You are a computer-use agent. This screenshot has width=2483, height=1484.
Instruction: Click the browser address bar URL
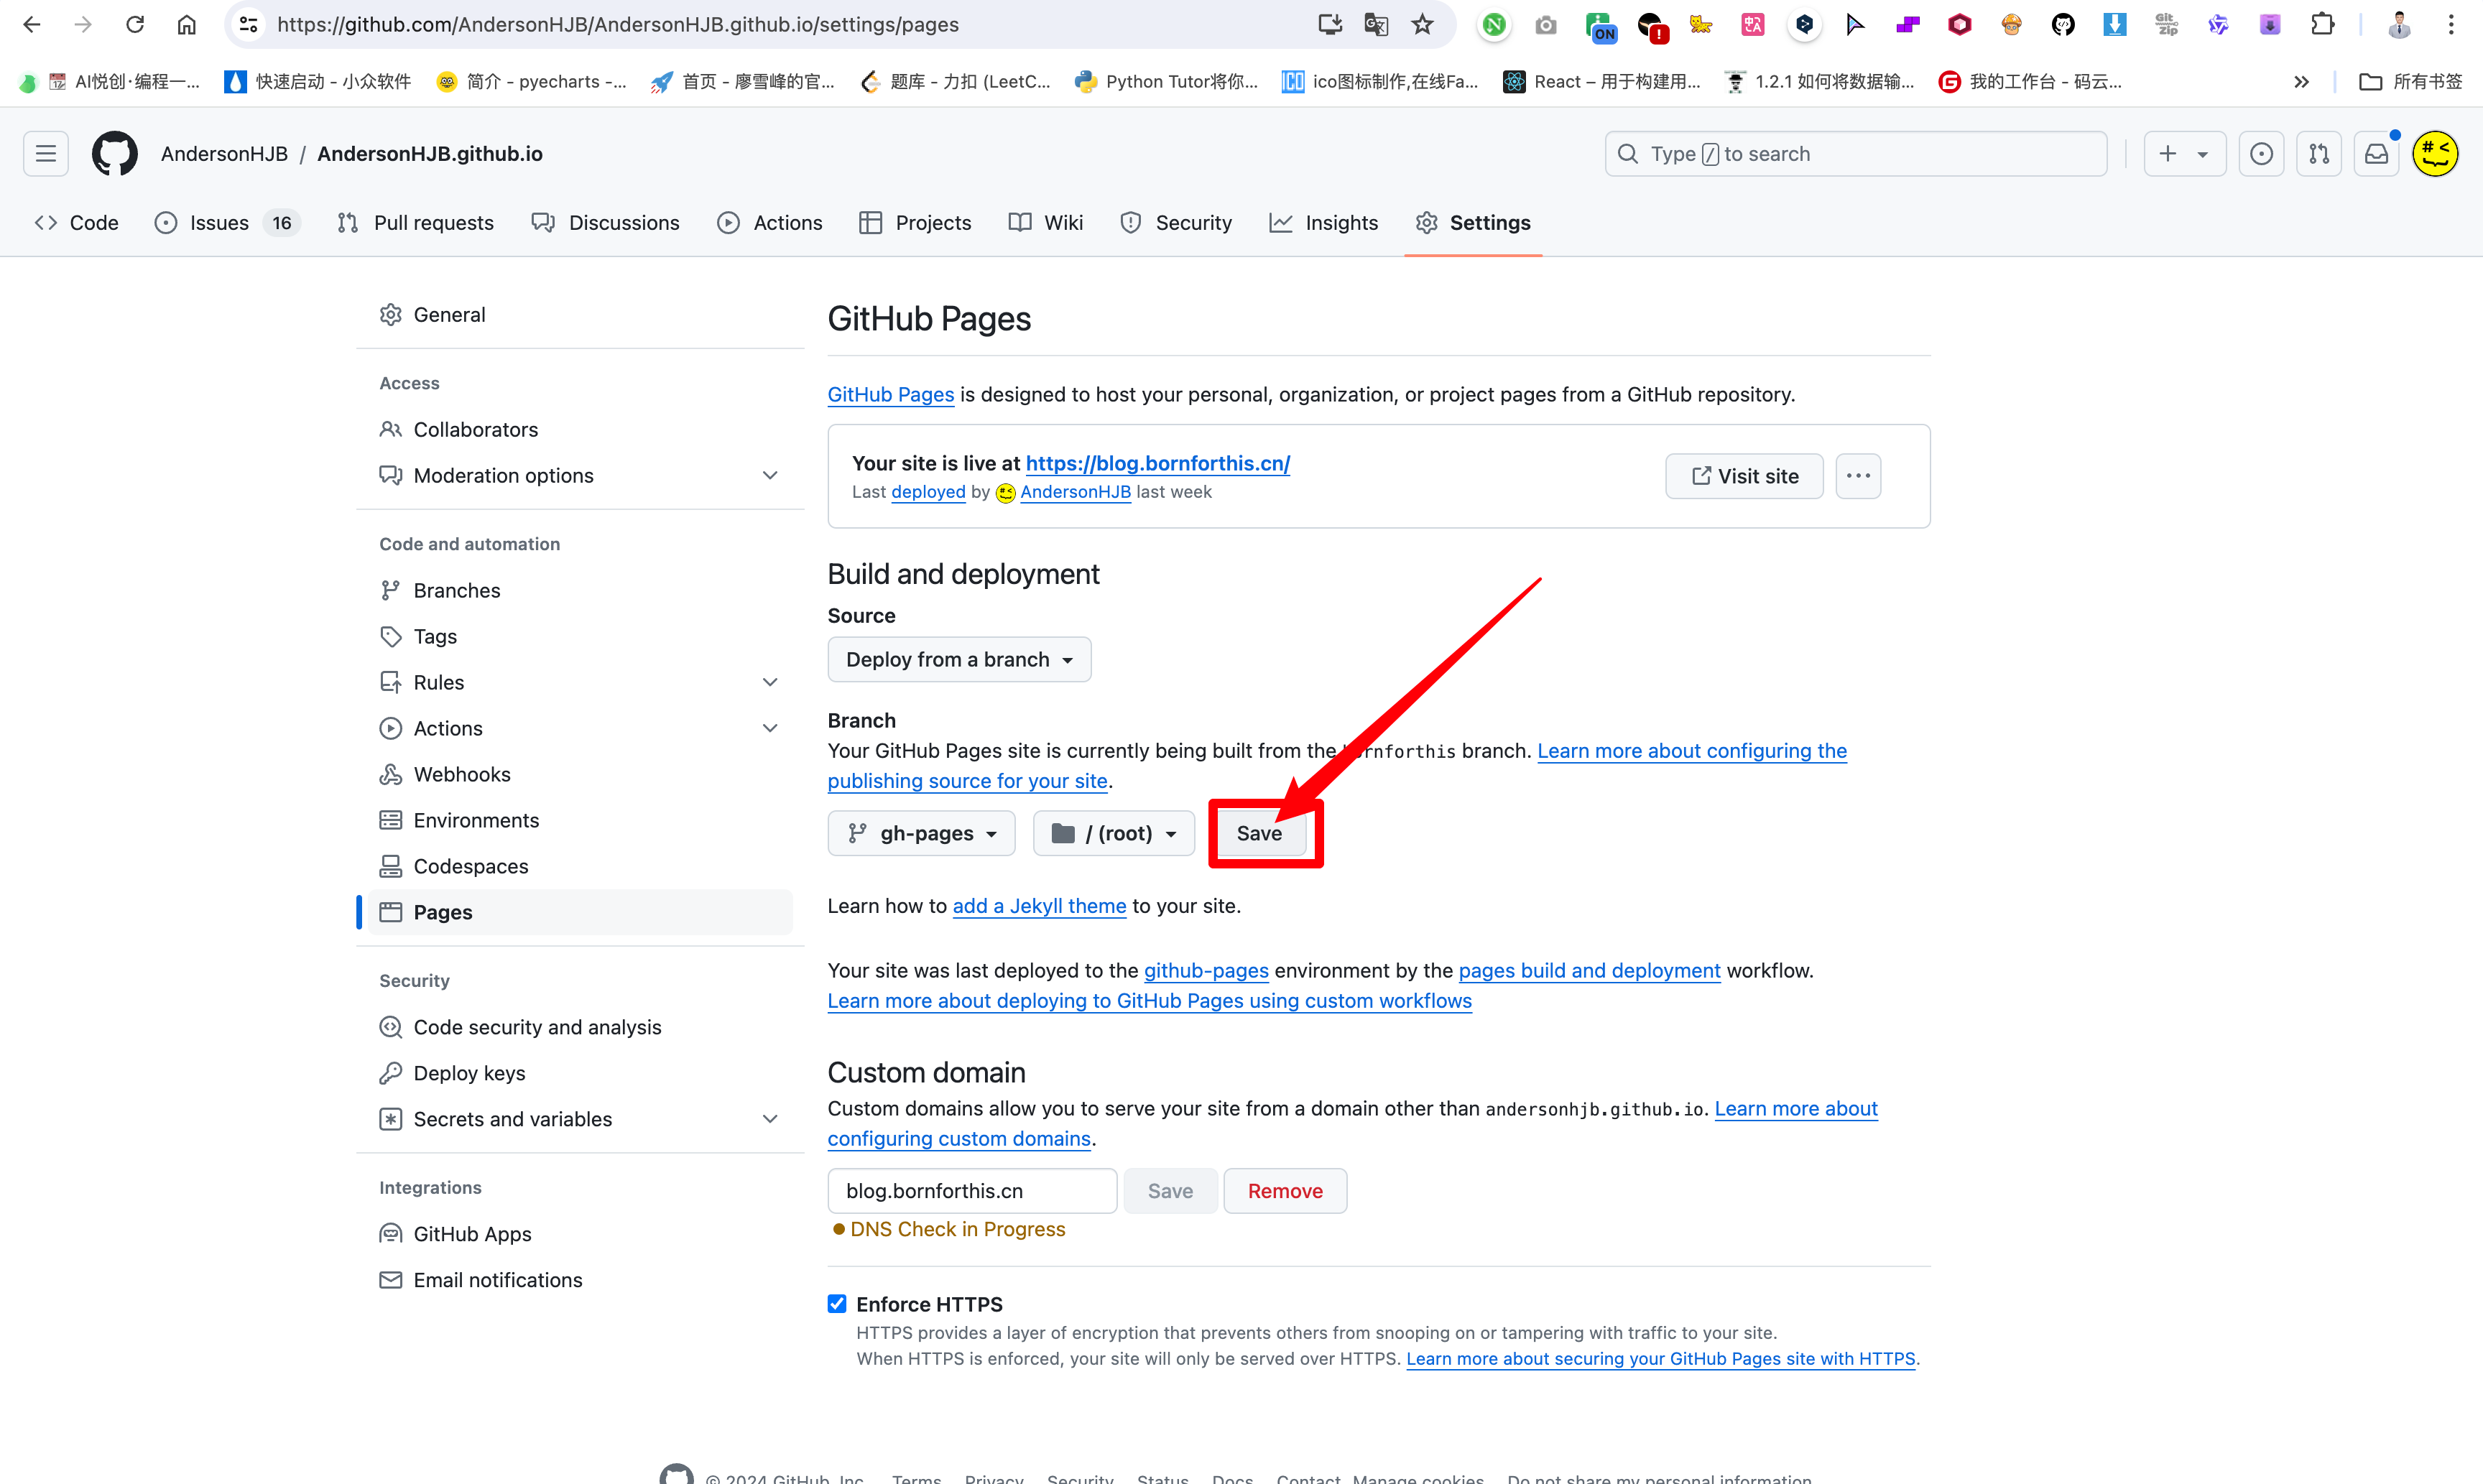pos(618,24)
